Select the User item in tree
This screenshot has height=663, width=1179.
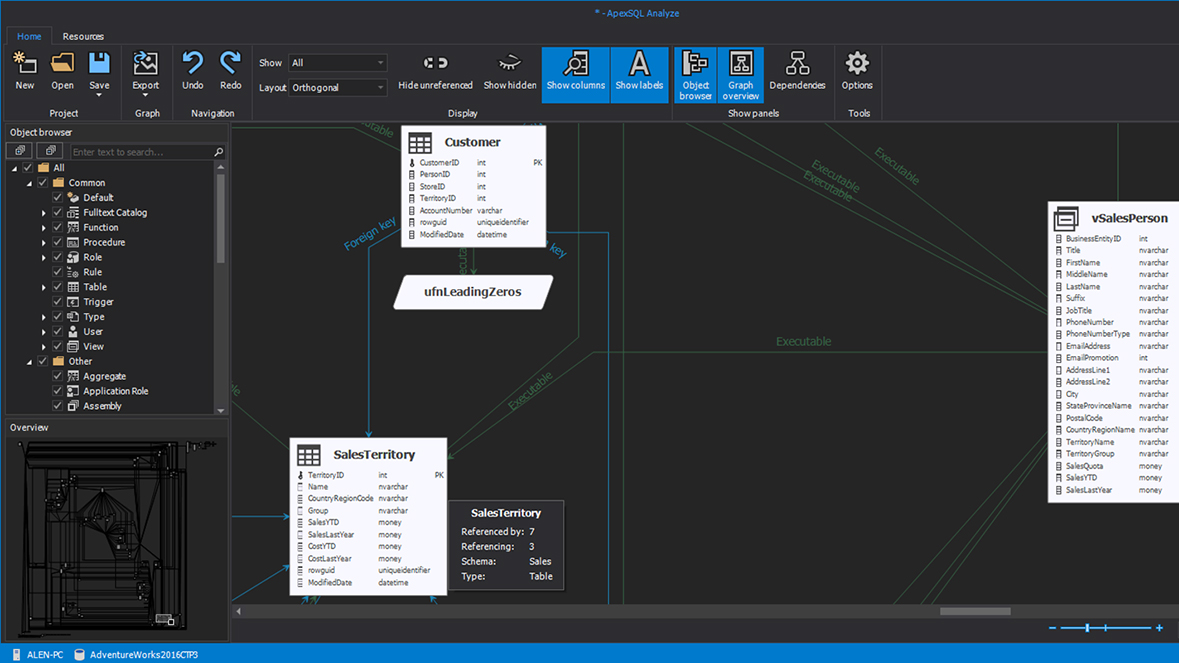click(93, 332)
